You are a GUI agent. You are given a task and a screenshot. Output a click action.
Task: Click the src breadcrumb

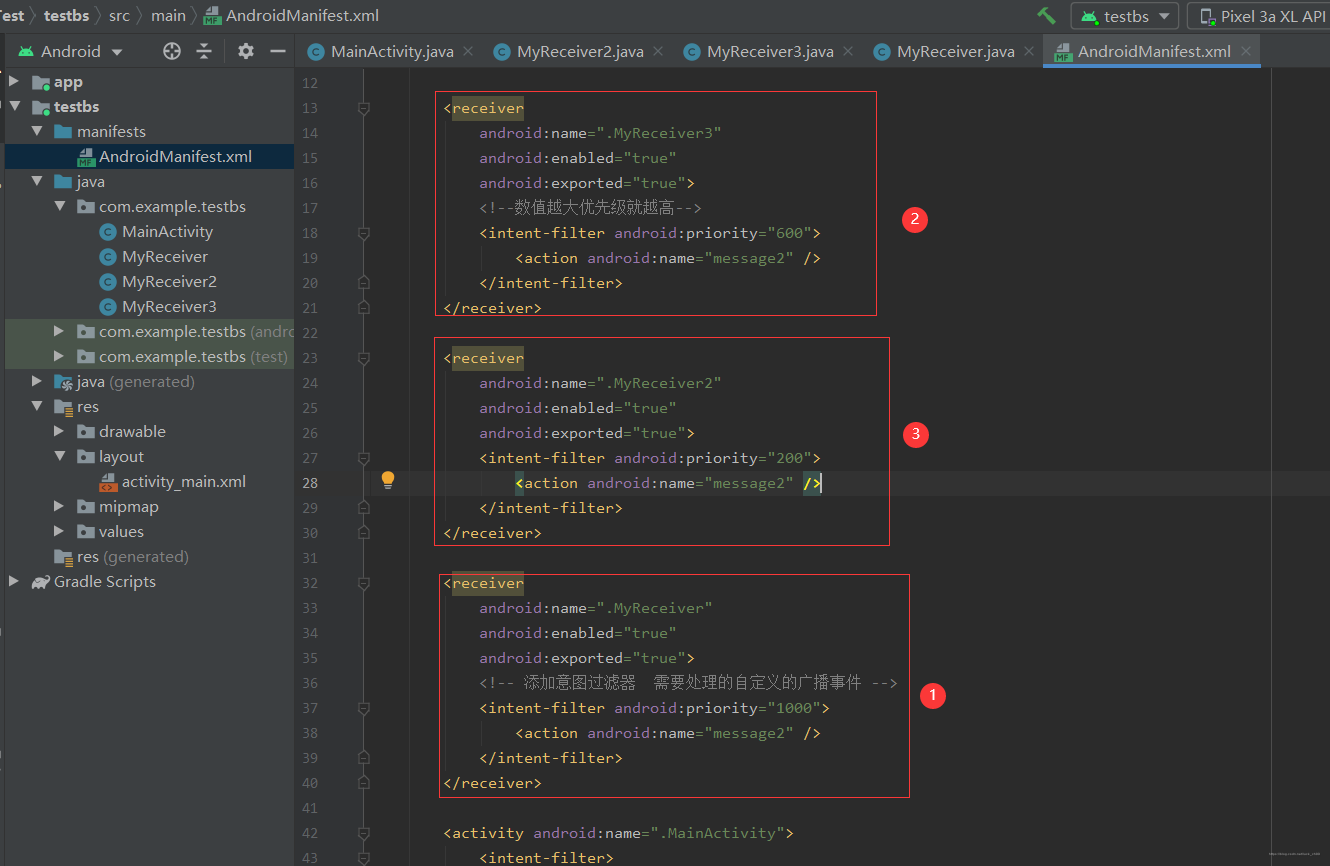click(x=119, y=15)
